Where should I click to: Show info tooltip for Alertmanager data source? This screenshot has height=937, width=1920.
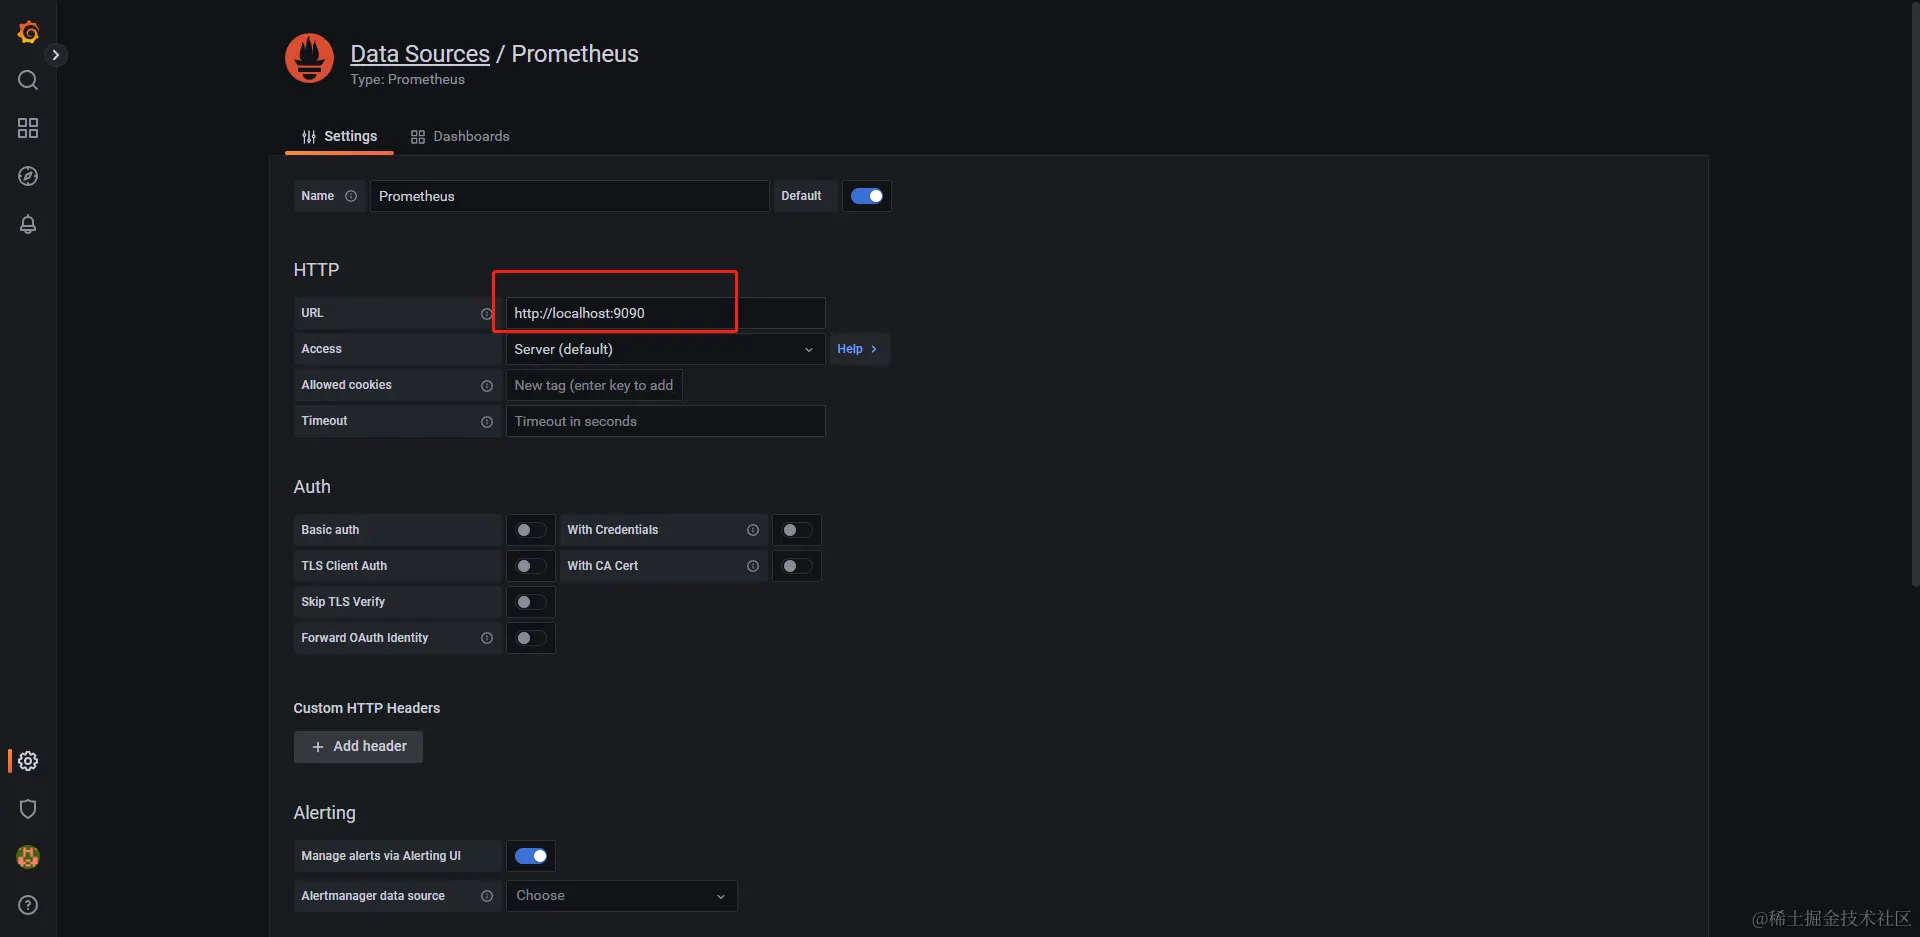click(487, 896)
